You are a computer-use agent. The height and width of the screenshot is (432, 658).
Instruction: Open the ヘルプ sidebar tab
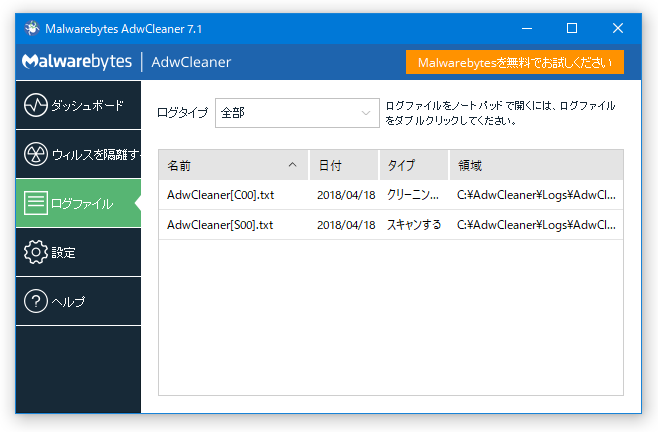(78, 301)
